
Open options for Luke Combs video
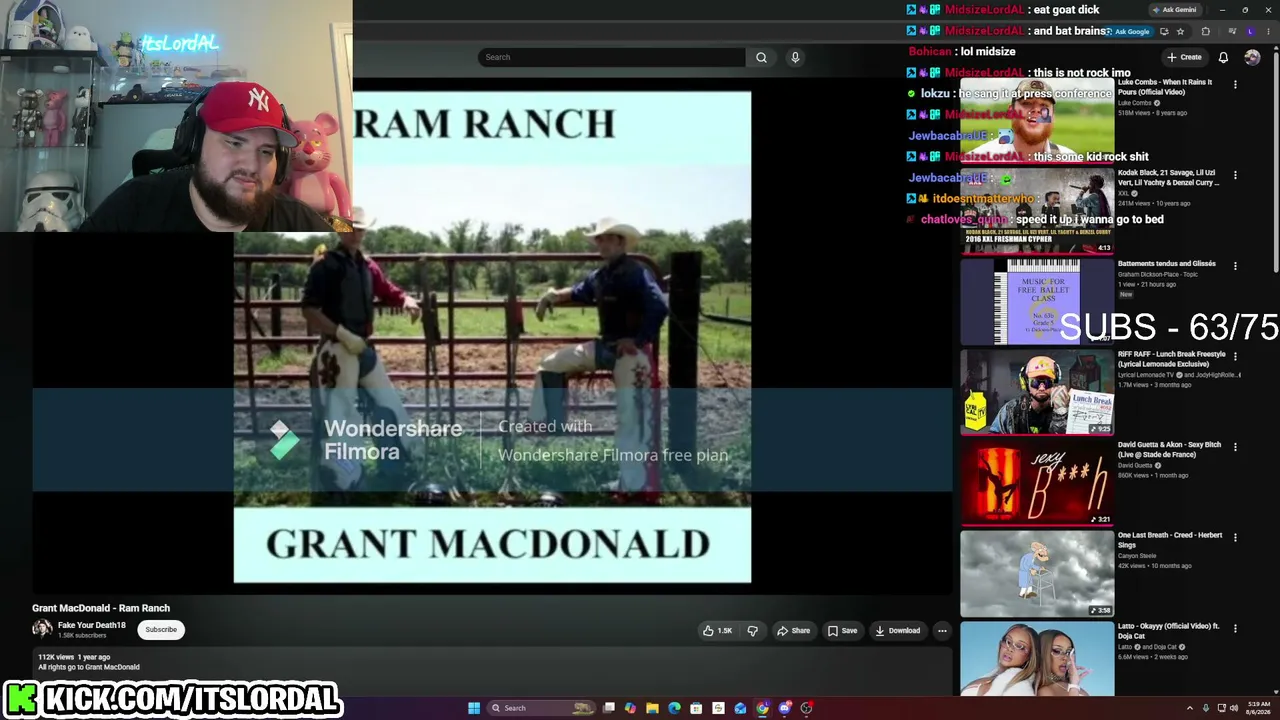tap(1235, 85)
